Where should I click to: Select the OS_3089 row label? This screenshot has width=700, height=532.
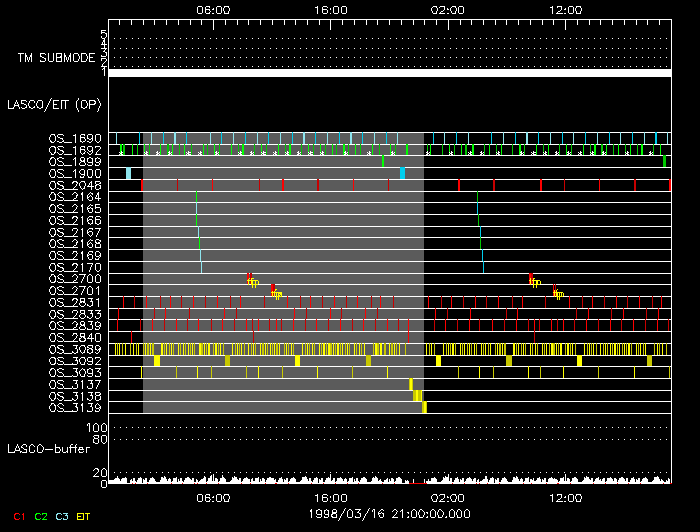[x=75, y=349]
